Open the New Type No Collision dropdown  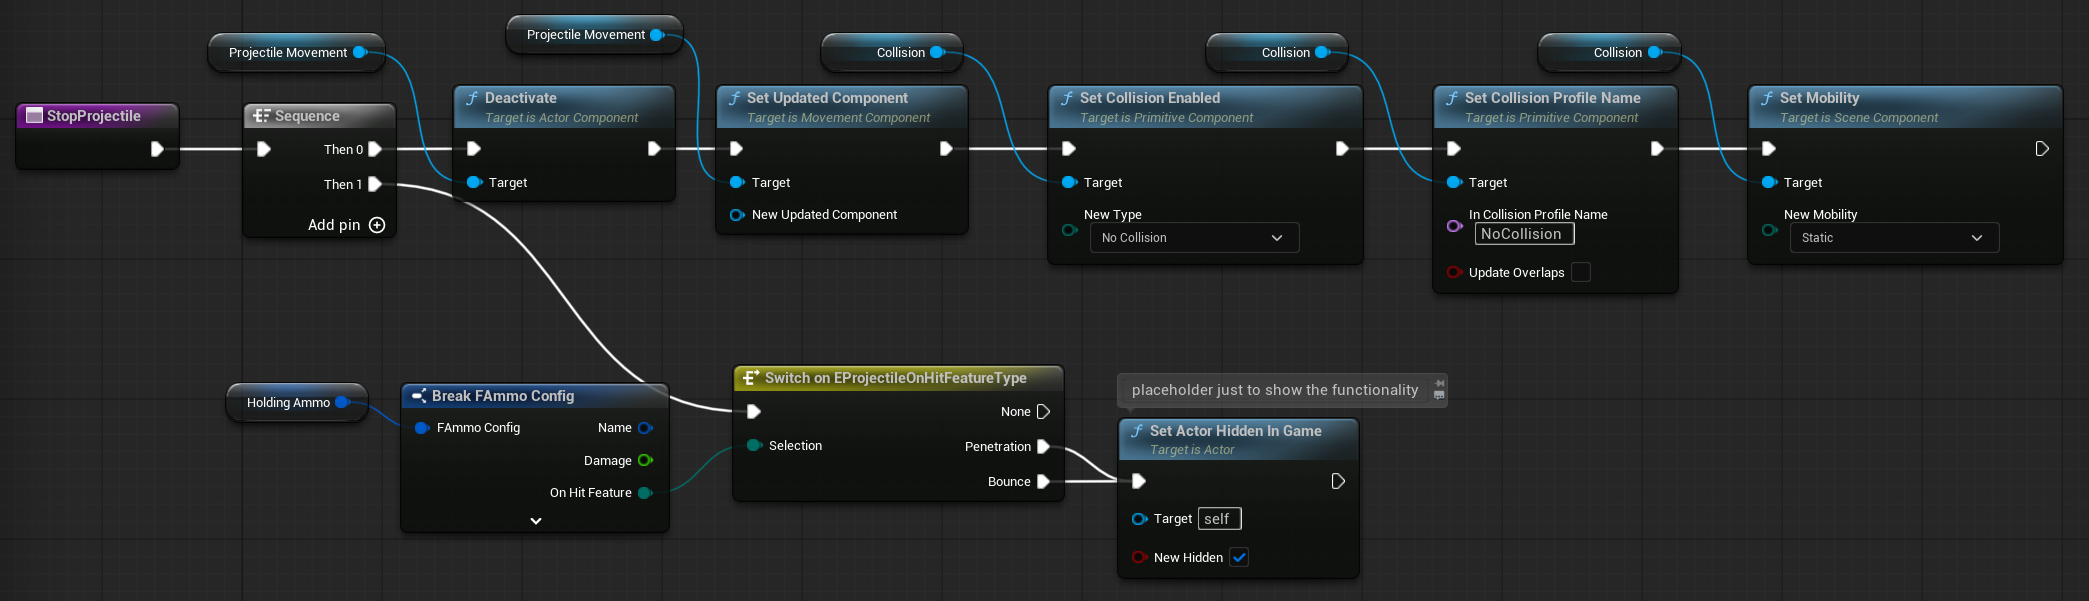tap(1194, 238)
